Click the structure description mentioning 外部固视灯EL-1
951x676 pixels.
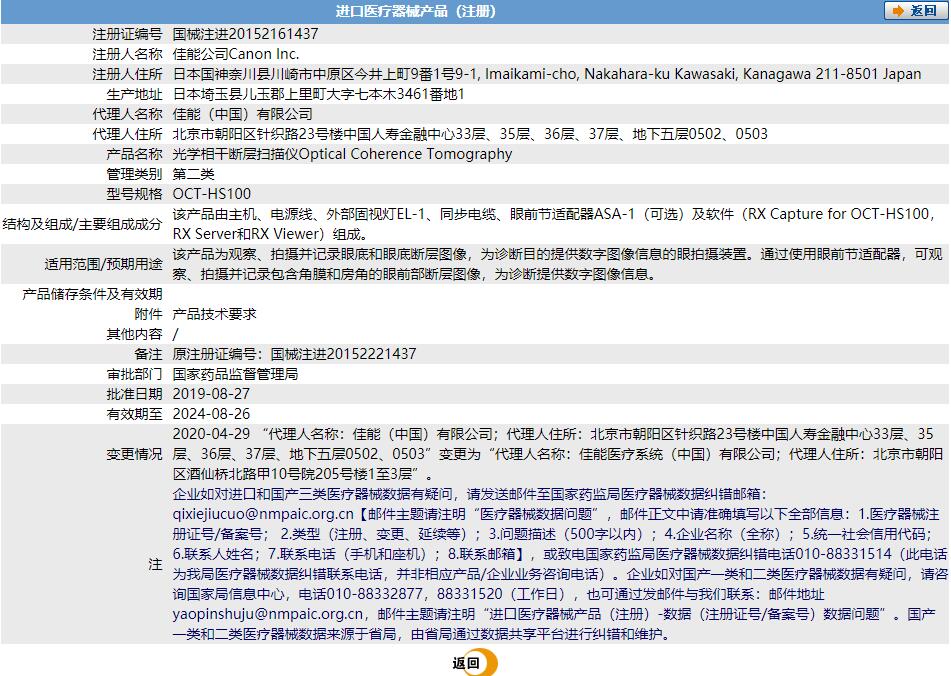[x=554, y=224]
